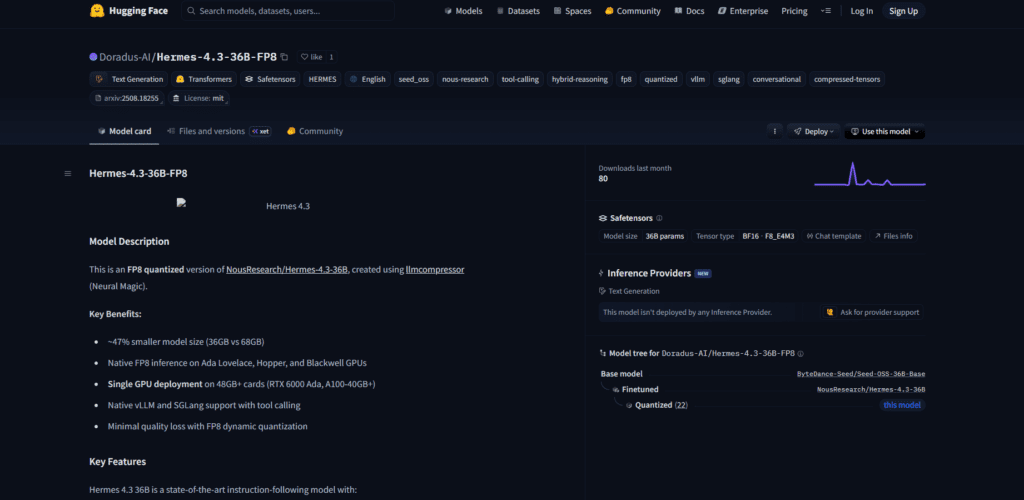The image size is (1024, 500).
Task: Select the hybrid-reasoning tag
Action: click(579, 79)
